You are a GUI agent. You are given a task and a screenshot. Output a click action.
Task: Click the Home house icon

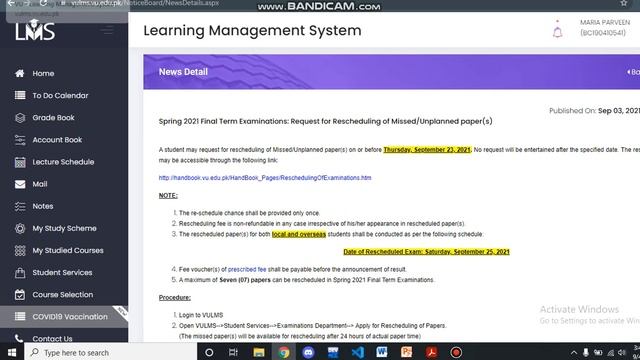pyautogui.click(x=20, y=73)
